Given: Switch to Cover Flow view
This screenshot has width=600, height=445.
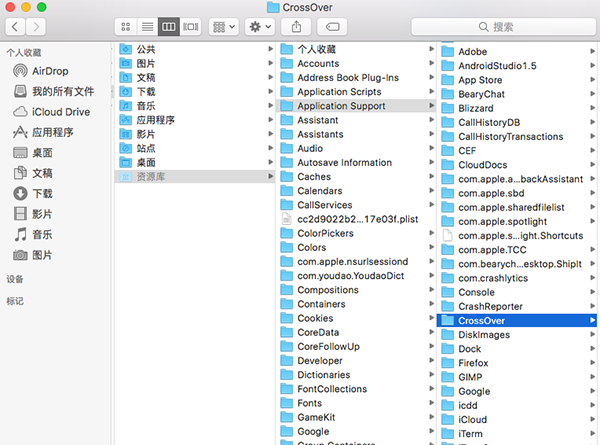Looking at the screenshot, I should click(x=192, y=26).
